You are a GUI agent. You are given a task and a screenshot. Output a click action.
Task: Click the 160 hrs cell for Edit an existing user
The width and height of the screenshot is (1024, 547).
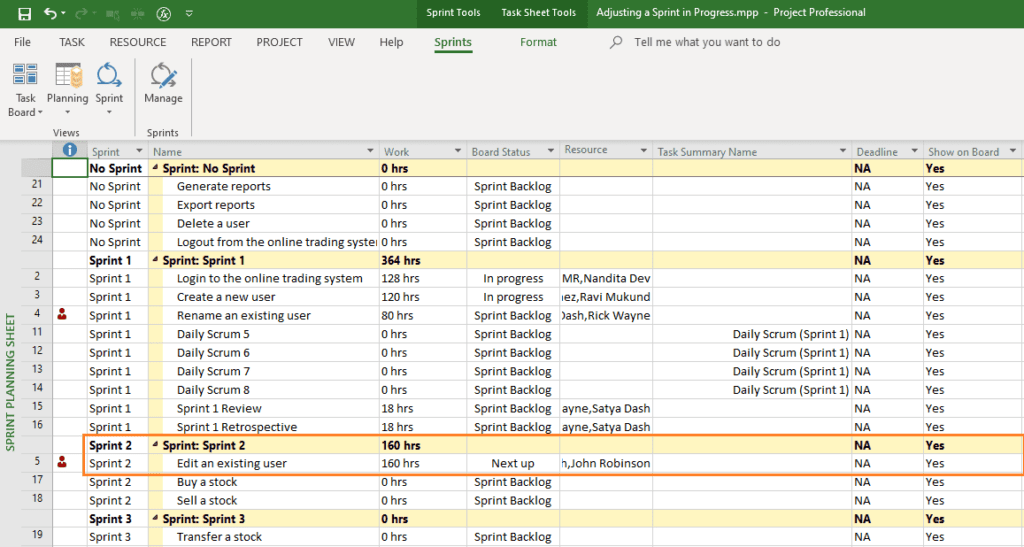tap(423, 463)
